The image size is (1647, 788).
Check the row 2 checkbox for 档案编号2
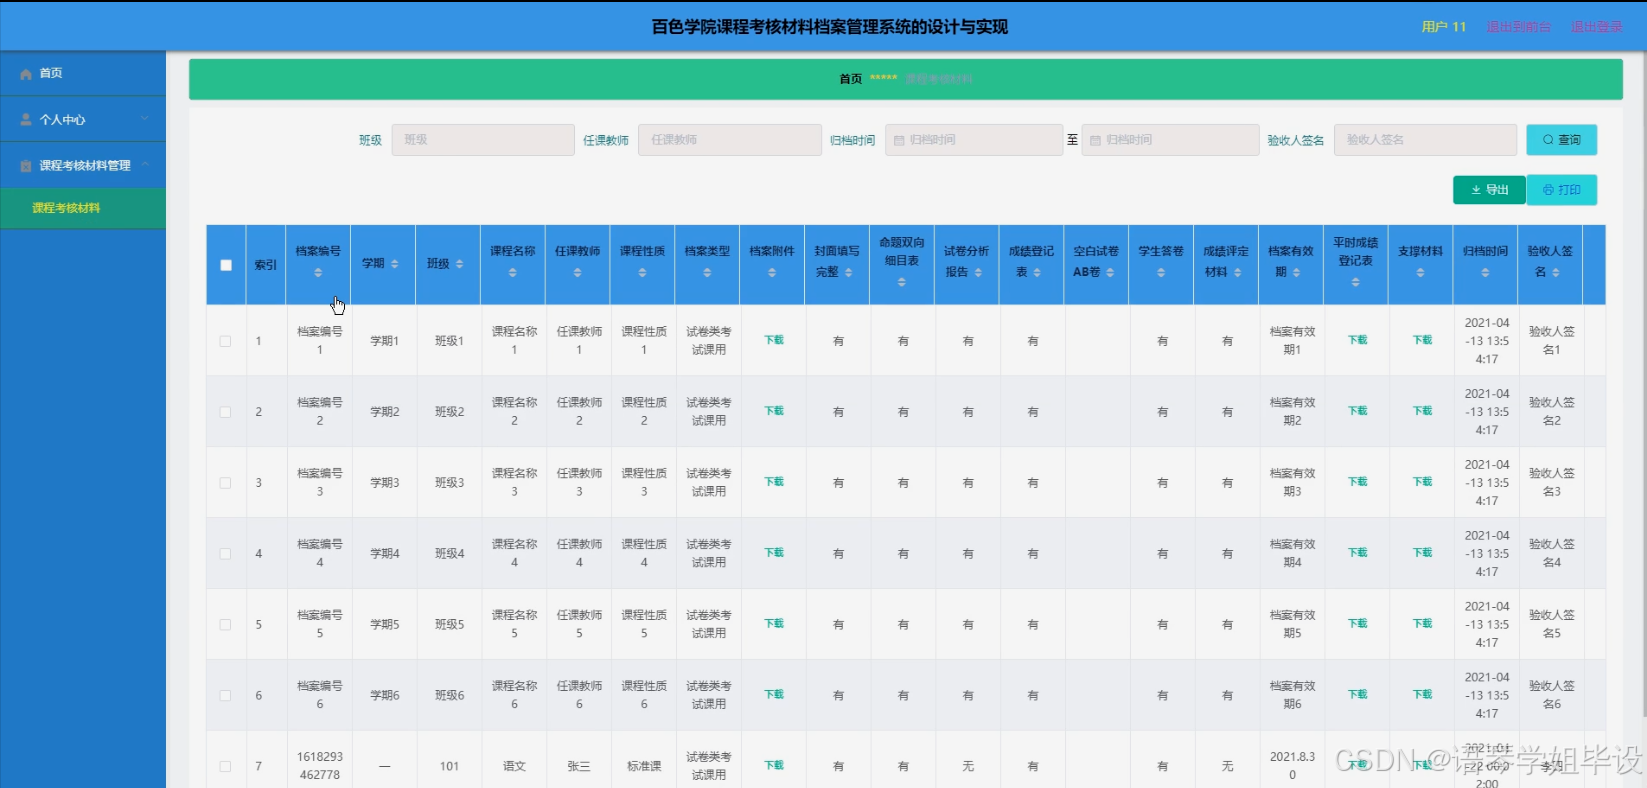225,412
